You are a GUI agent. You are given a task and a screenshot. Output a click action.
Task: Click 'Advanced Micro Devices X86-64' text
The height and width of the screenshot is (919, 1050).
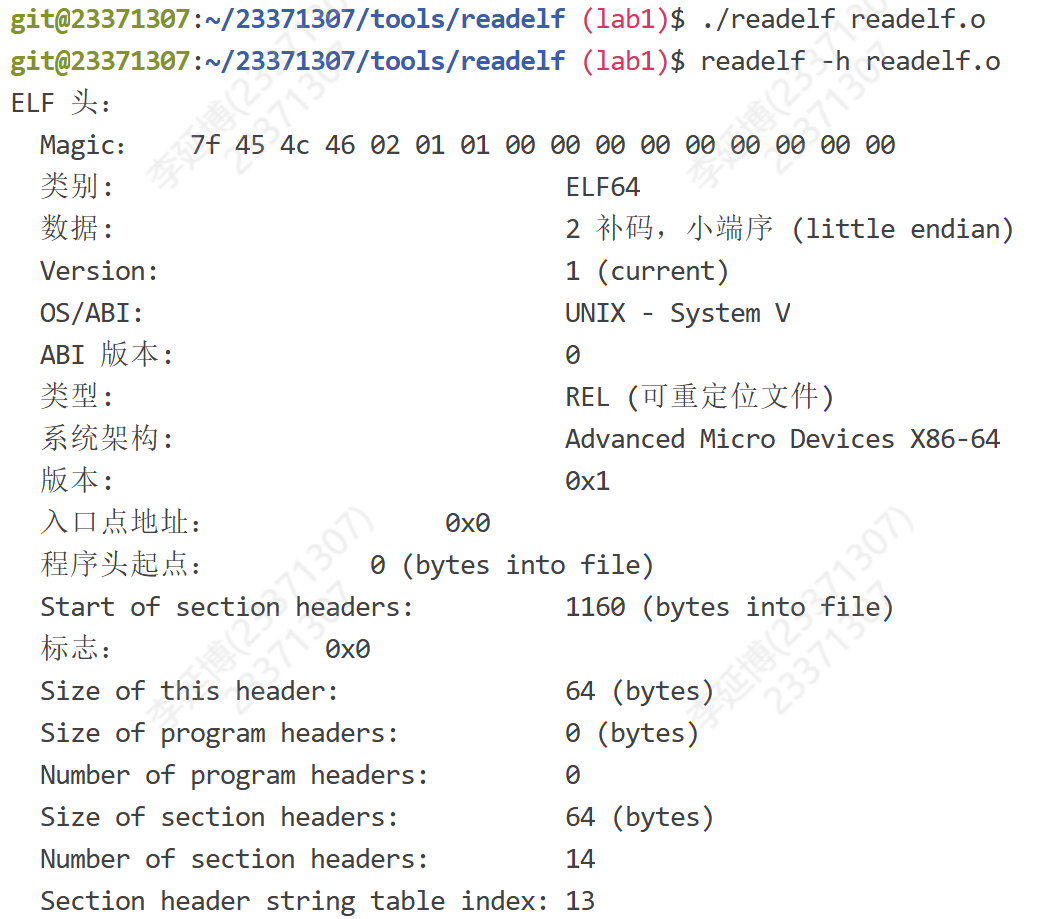tap(782, 439)
